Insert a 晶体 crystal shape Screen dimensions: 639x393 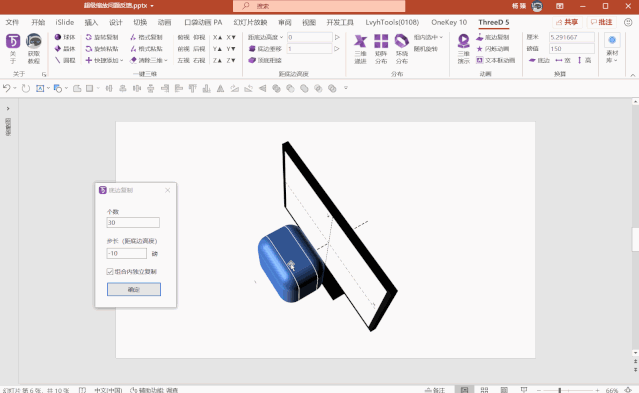pos(65,49)
